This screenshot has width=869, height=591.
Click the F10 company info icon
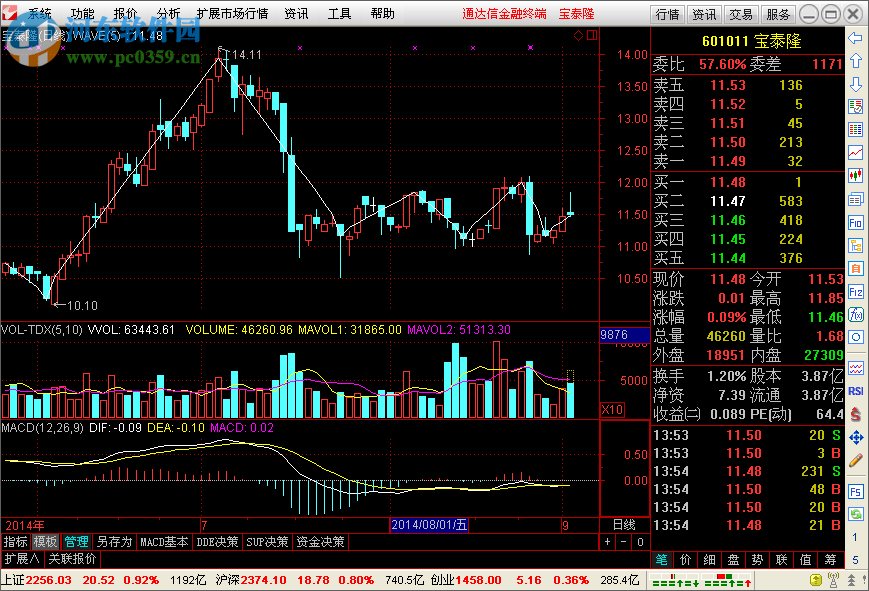[855, 223]
